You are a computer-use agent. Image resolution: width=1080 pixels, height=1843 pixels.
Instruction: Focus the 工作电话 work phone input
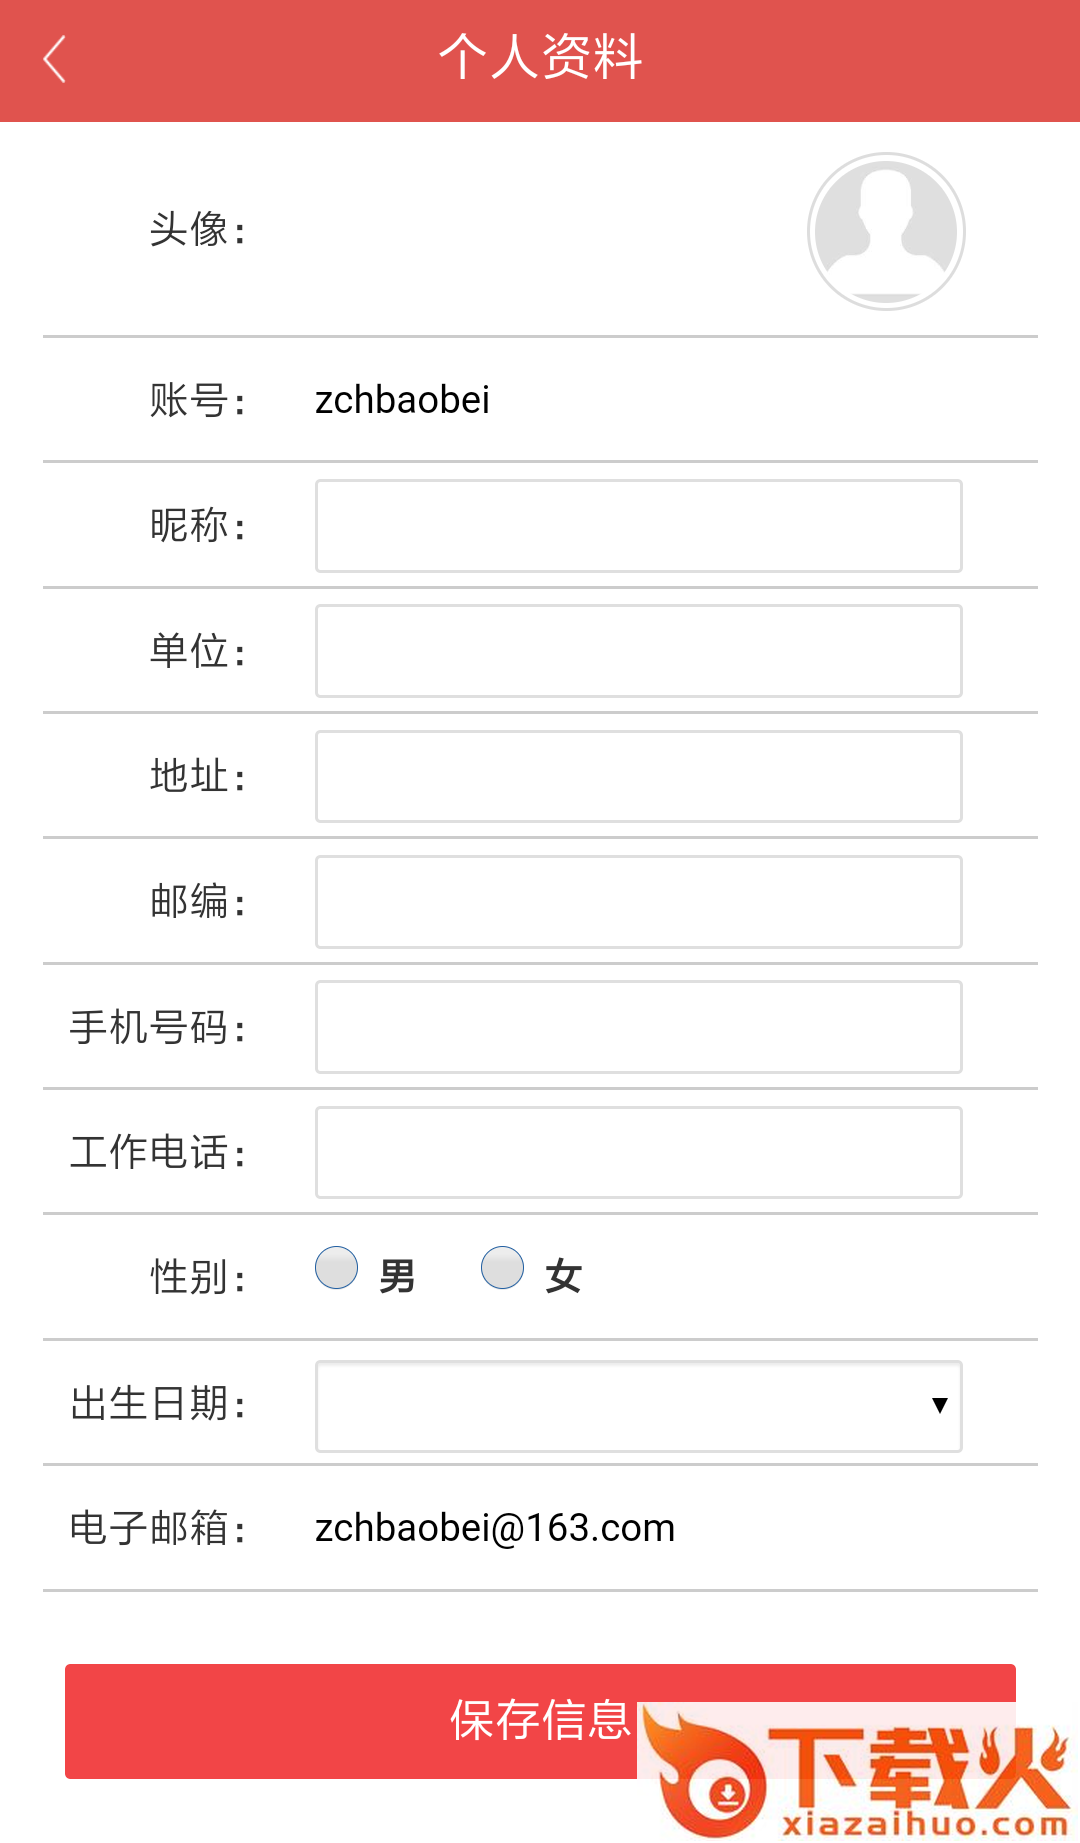pos(638,1153)
